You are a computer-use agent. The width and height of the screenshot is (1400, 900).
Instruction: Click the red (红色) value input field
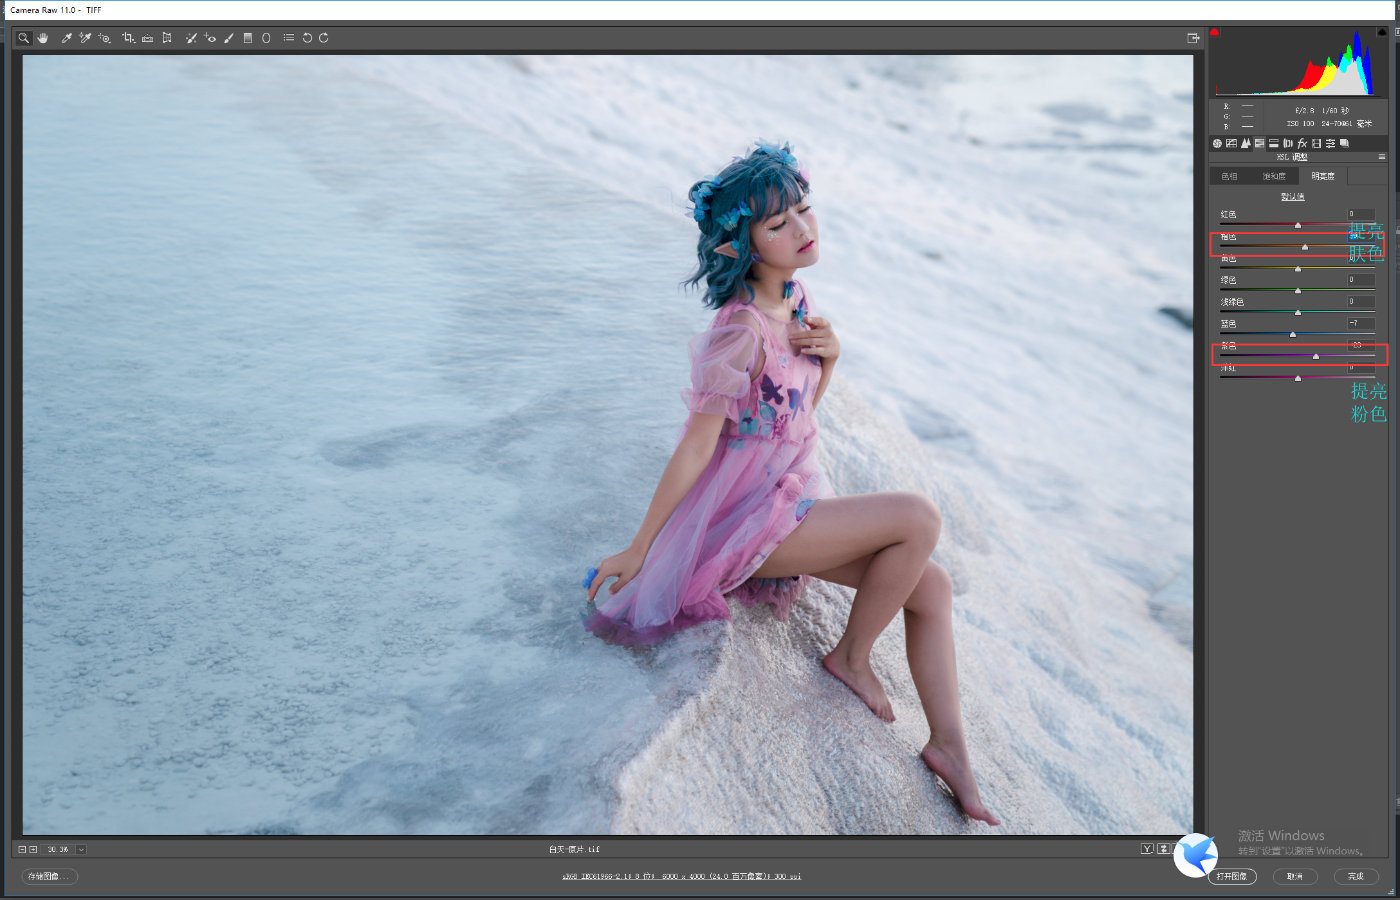tap(1360, 214)
